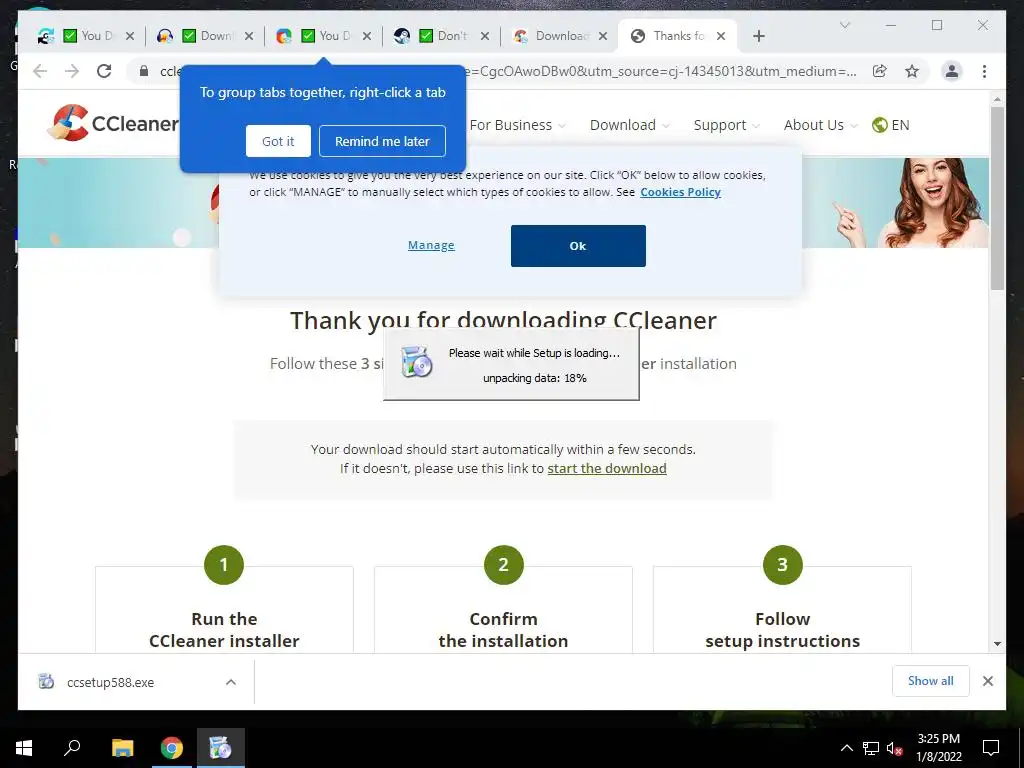Open the taskbar clock and date

938,748
